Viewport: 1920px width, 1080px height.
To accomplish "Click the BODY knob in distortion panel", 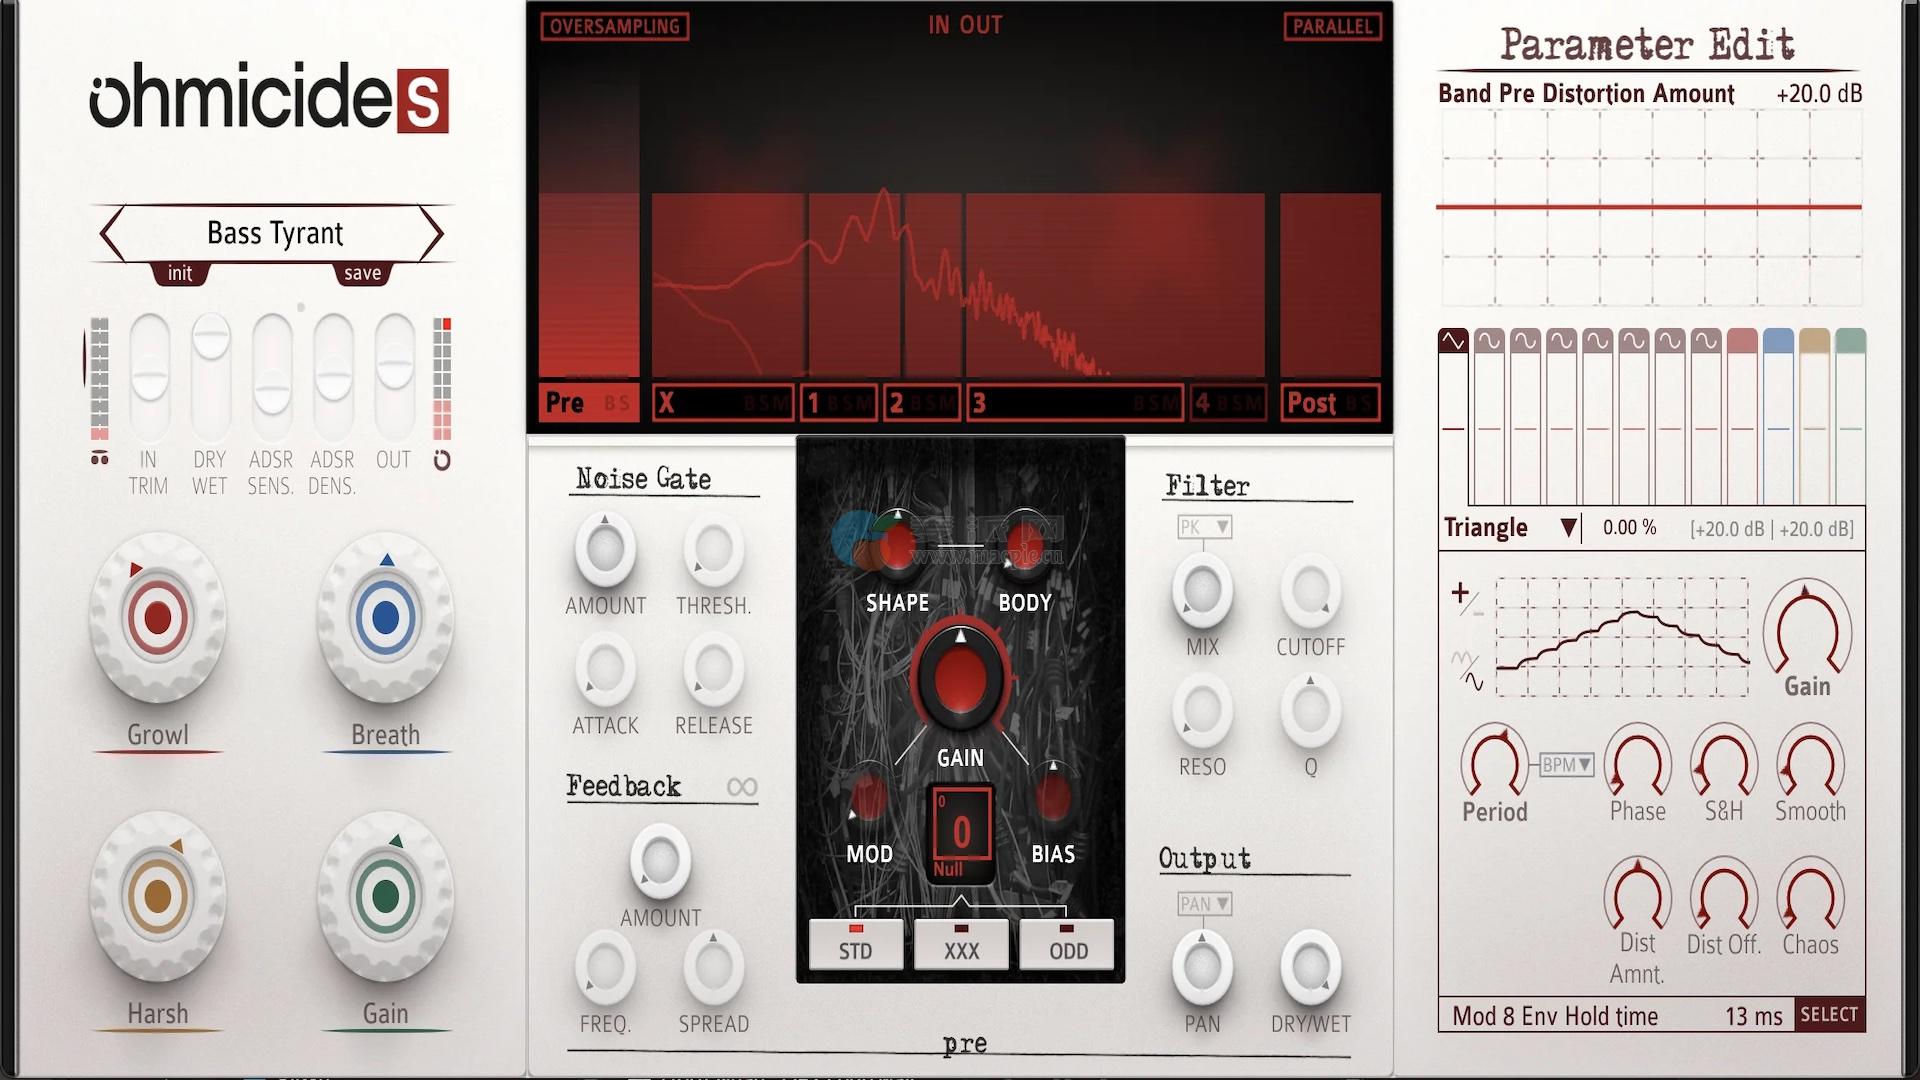I will [x=1024, y=543].
